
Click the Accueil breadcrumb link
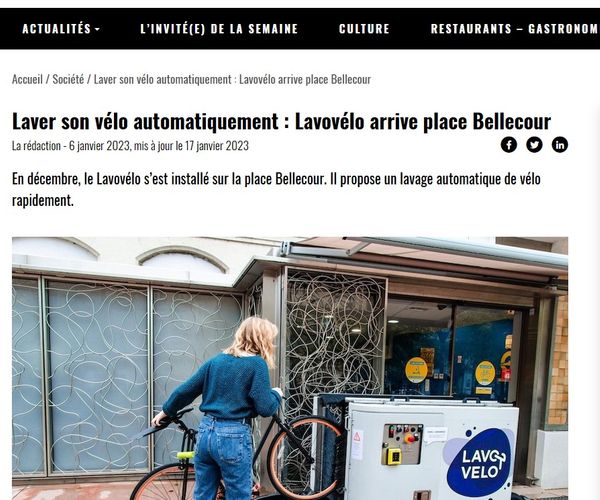pyautogui.click(x=27, y=79)
